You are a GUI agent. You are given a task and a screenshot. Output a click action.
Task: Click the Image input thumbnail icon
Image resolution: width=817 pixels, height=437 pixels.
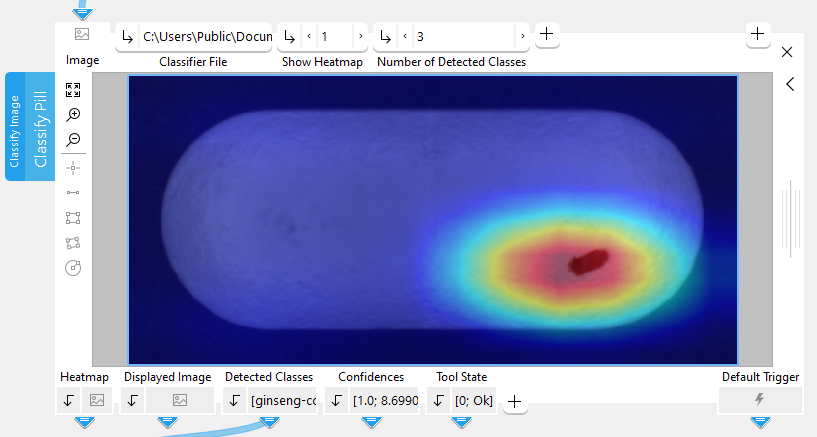click(x=82, y=35)
